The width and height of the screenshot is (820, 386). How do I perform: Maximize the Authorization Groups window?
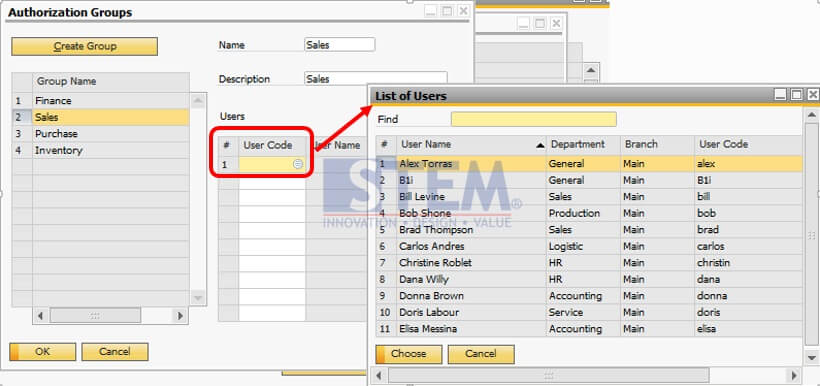click(x=447, y=11)
